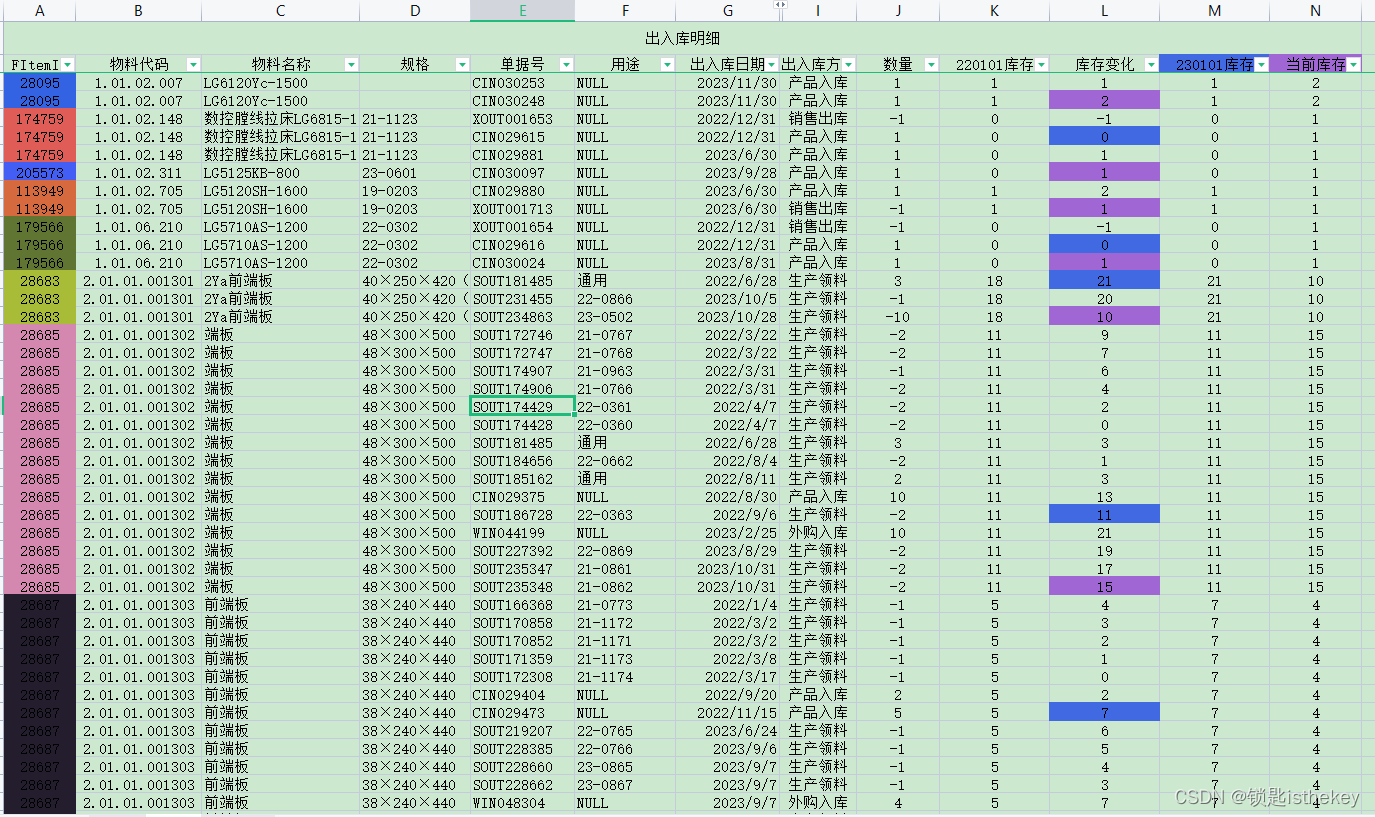Select cell WIN048304
Screen dimensions: 1375x817
tap(522, 803)
